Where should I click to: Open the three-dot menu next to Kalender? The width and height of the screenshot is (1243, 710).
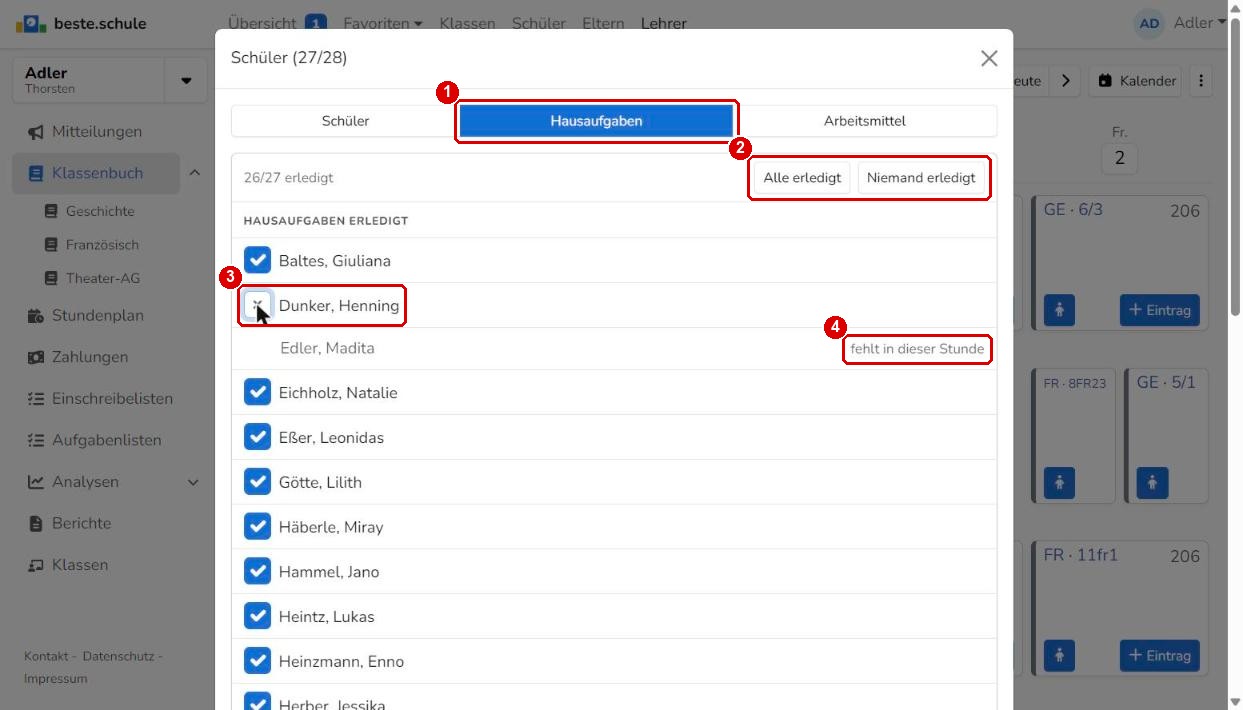pos(1201,81)
